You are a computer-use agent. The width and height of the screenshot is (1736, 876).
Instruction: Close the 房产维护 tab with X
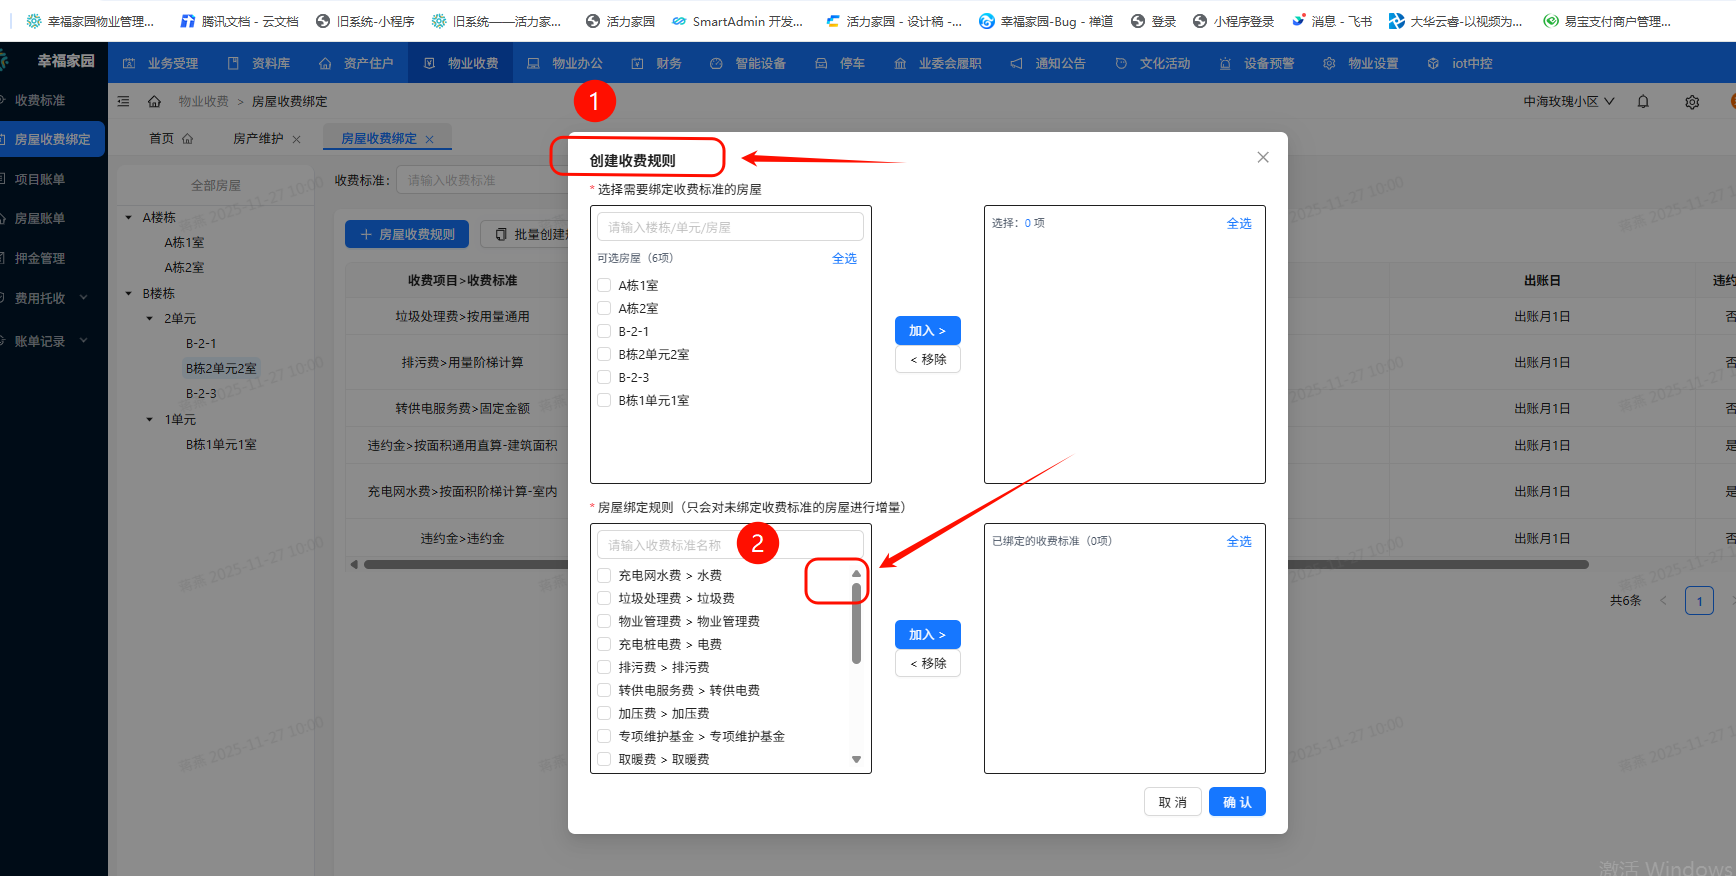click(x=297, y=139)
